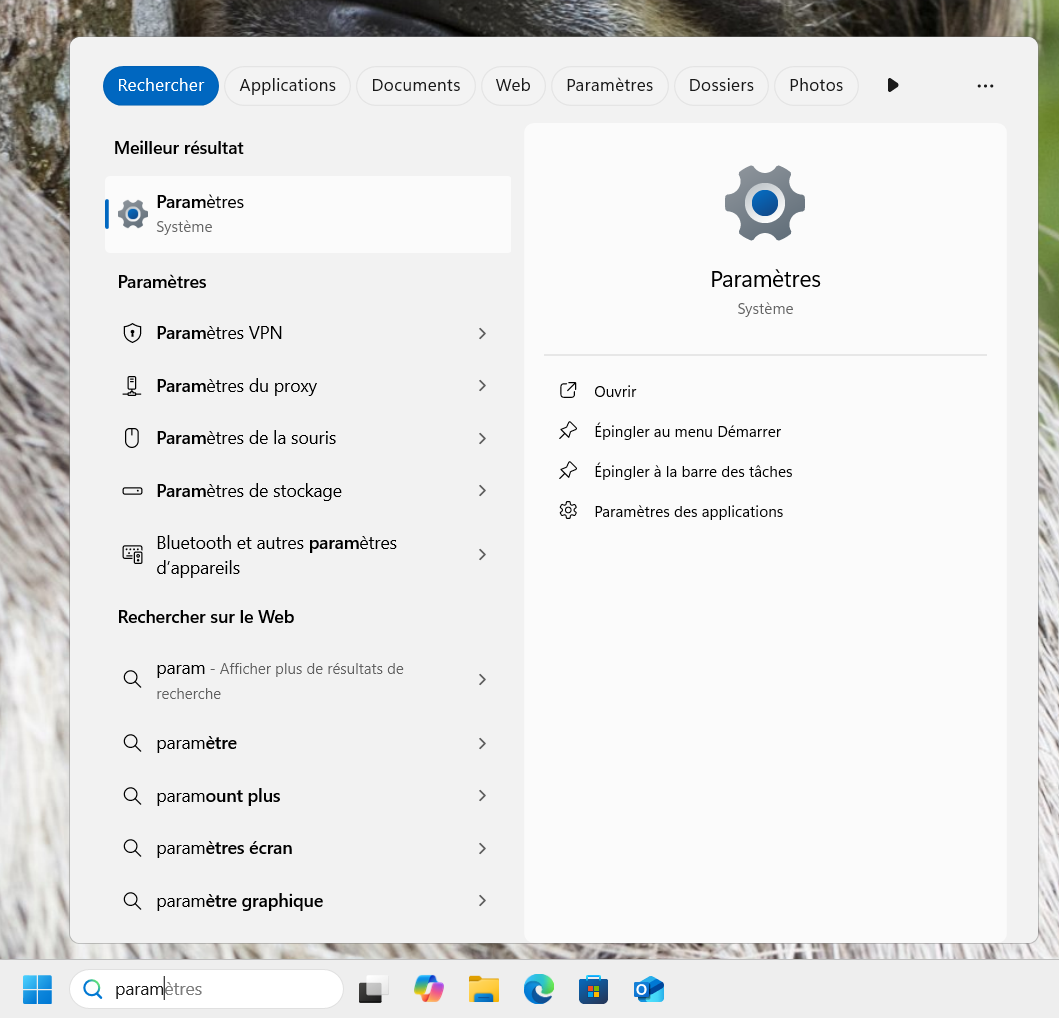Open Task View from the taskbar
This screenshot has width=1059, height=1018.
(x=374, y=989)
